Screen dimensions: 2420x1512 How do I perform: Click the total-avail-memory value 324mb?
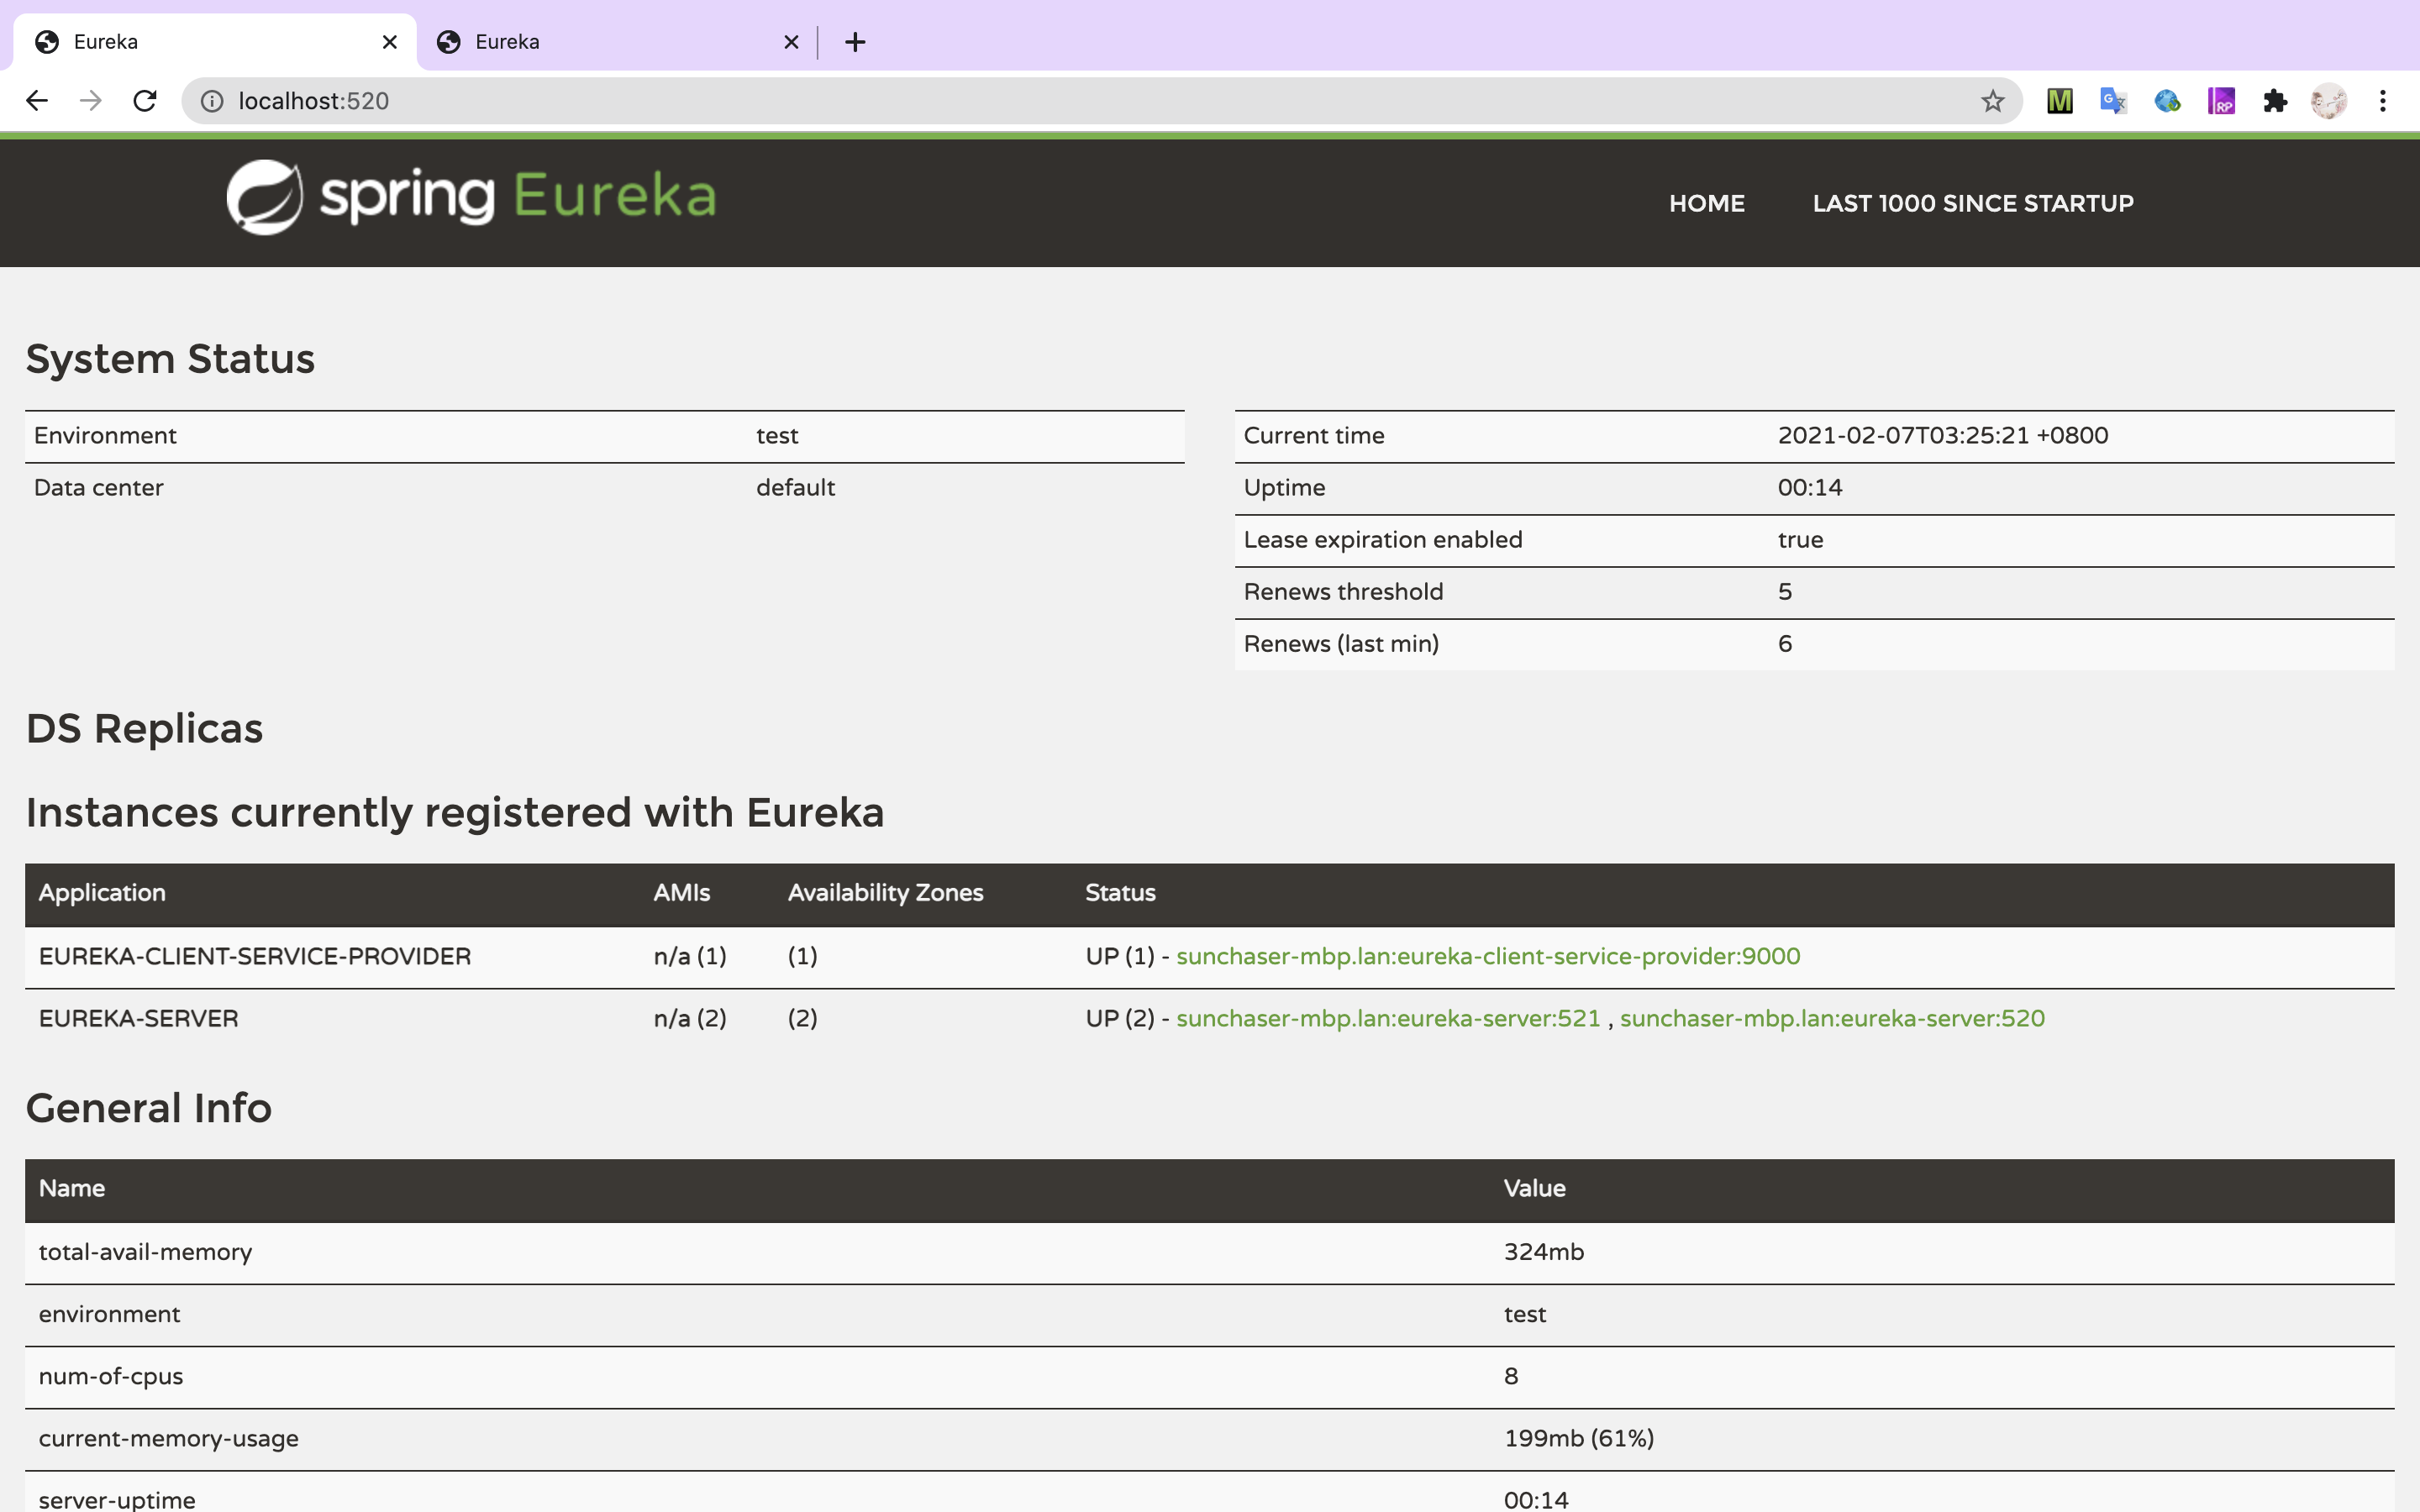(1543, 1252)
